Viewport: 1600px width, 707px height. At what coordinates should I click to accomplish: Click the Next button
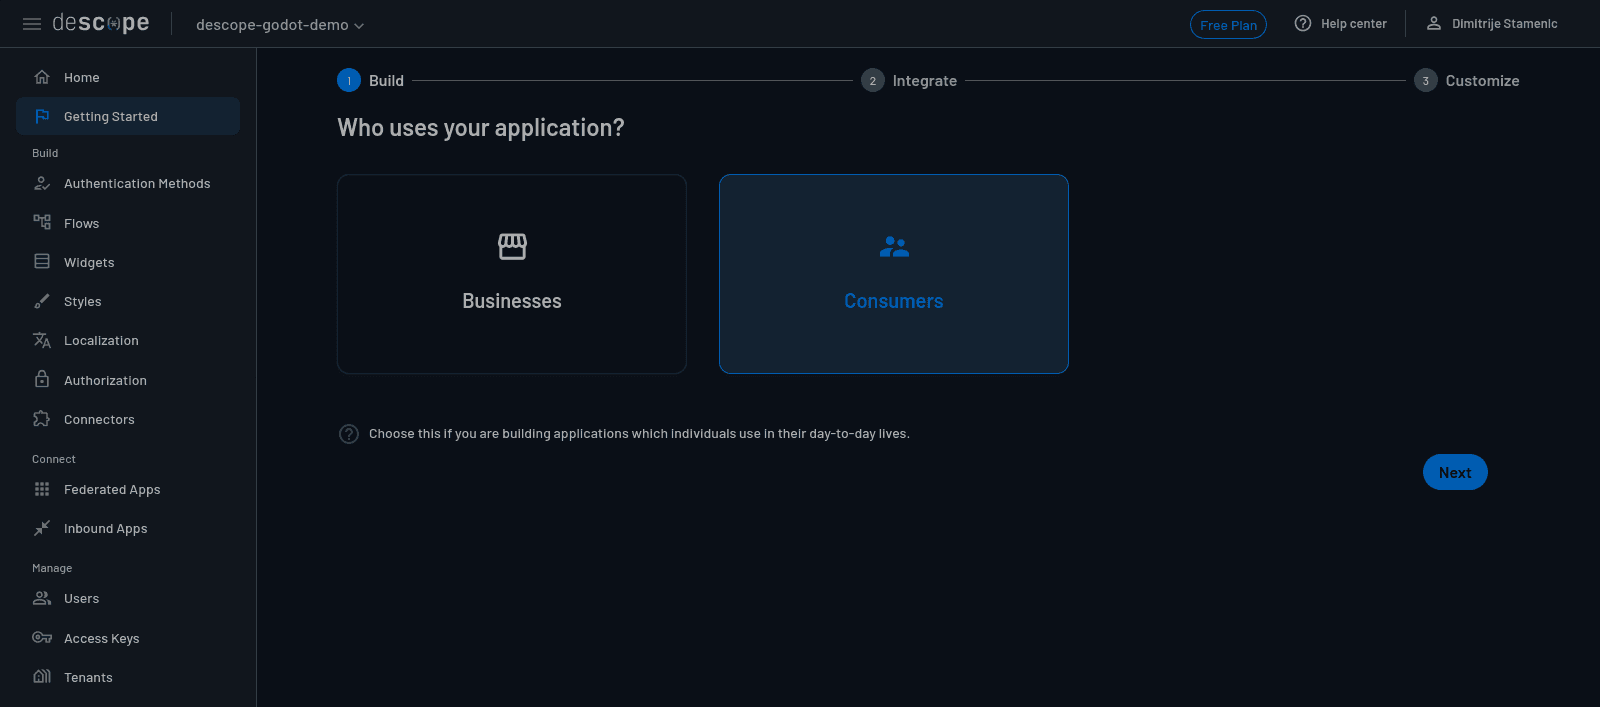tap(1454, 473)
